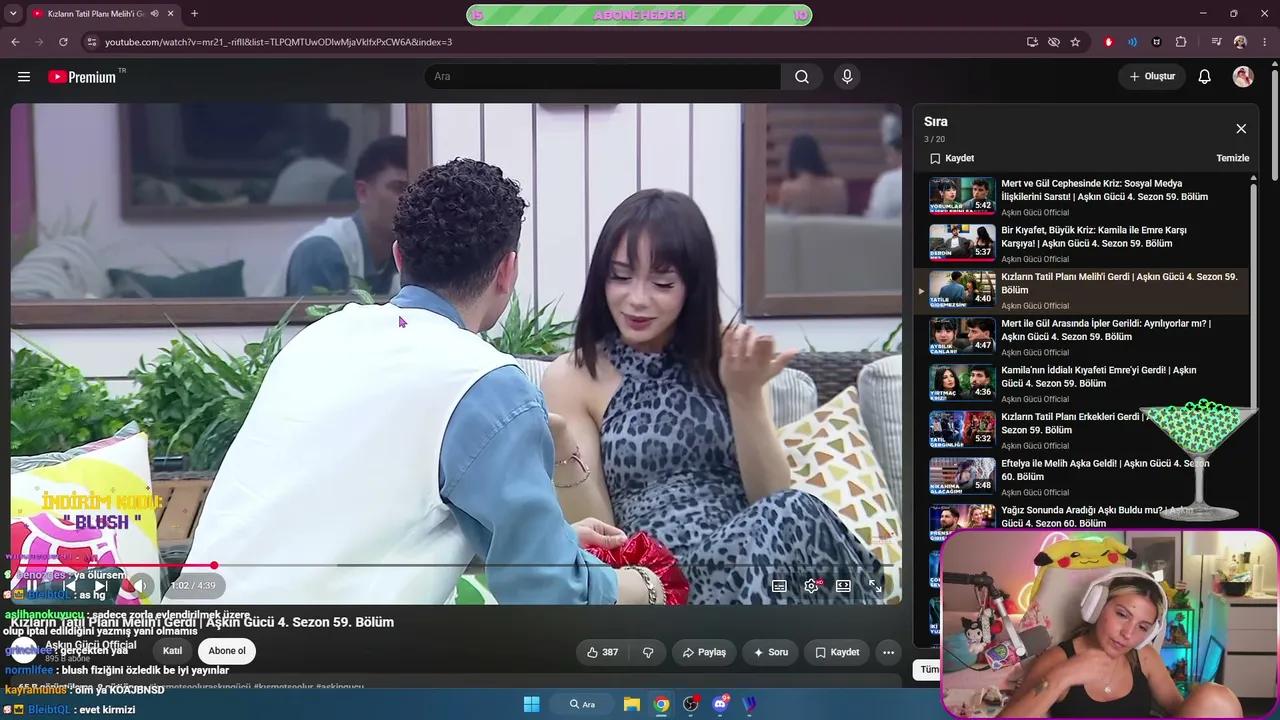
Task: Open File Explorer from the taskbar
Action: pyautogui.click(x=632, y=704)
